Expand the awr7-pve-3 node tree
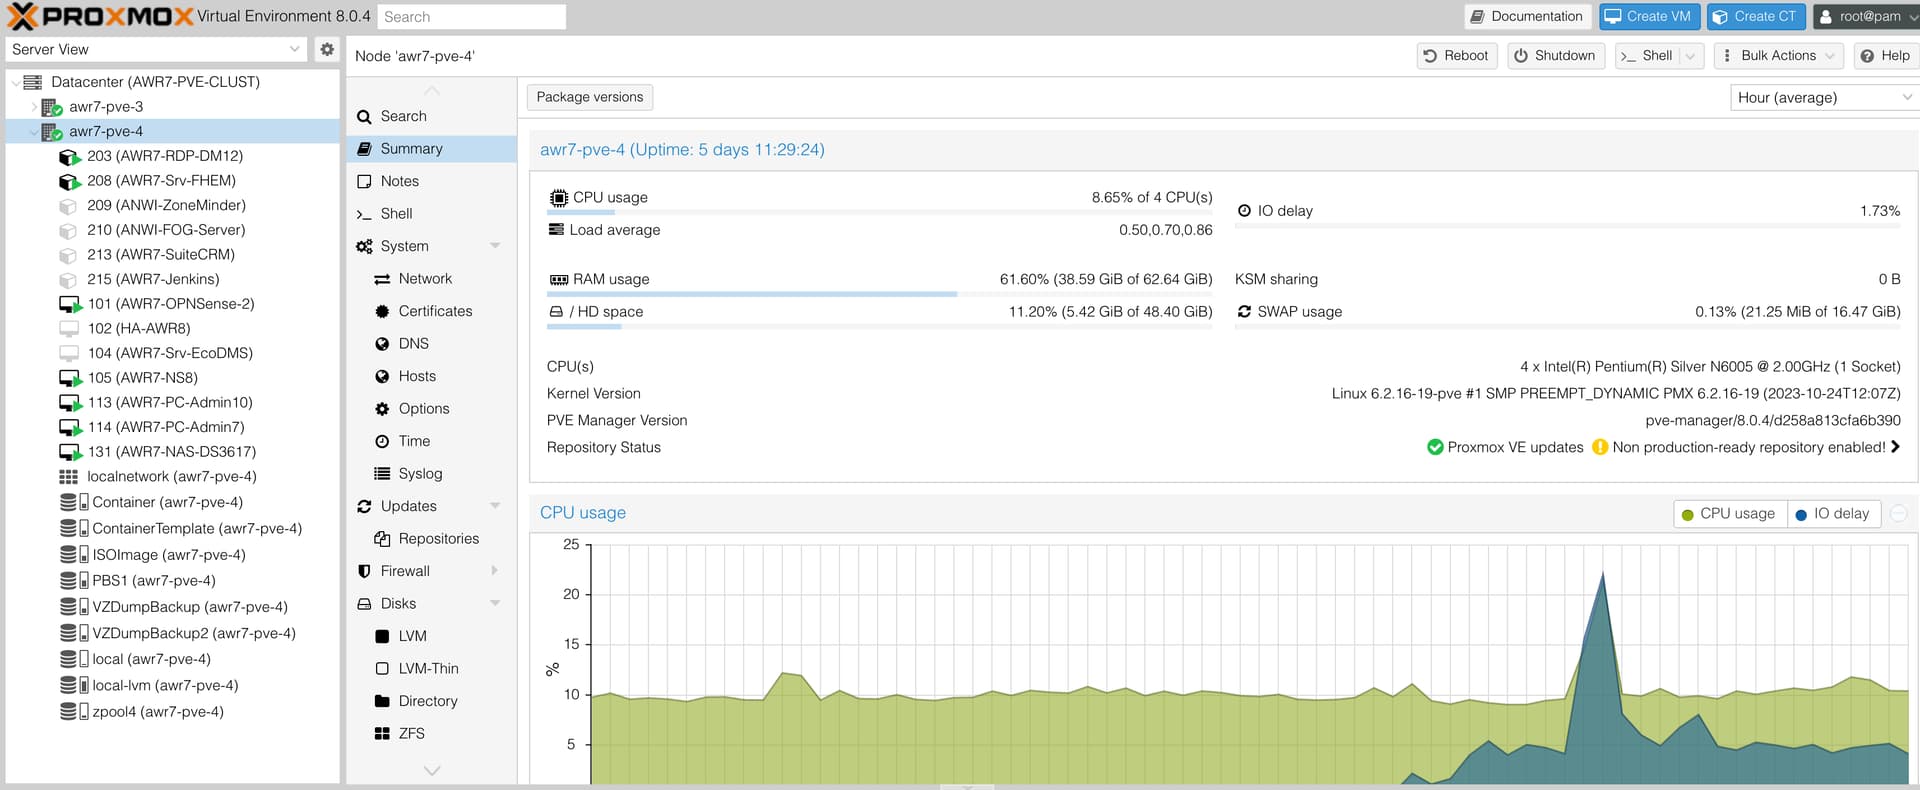Image resolution: width=1920 pixels, height=790 pixels. tap(34, 107)
